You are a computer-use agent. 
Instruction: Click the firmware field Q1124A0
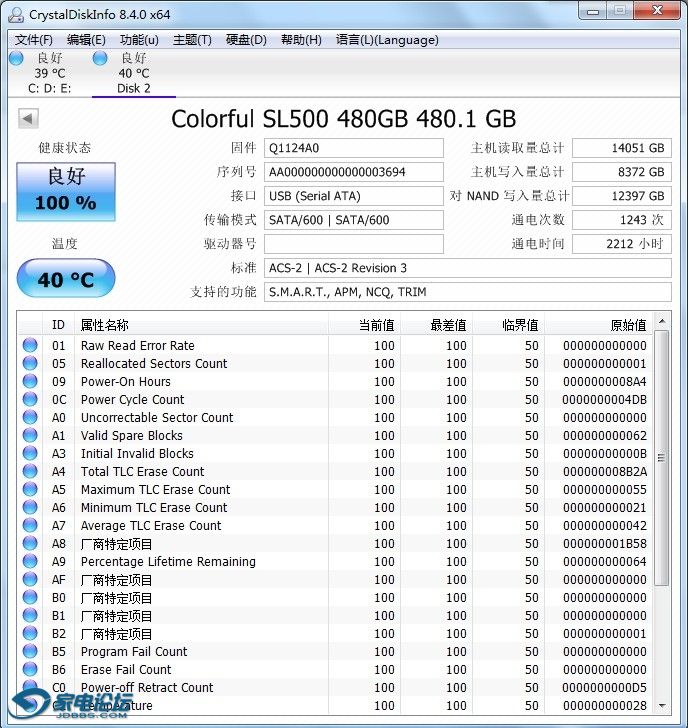pos(354,148)
